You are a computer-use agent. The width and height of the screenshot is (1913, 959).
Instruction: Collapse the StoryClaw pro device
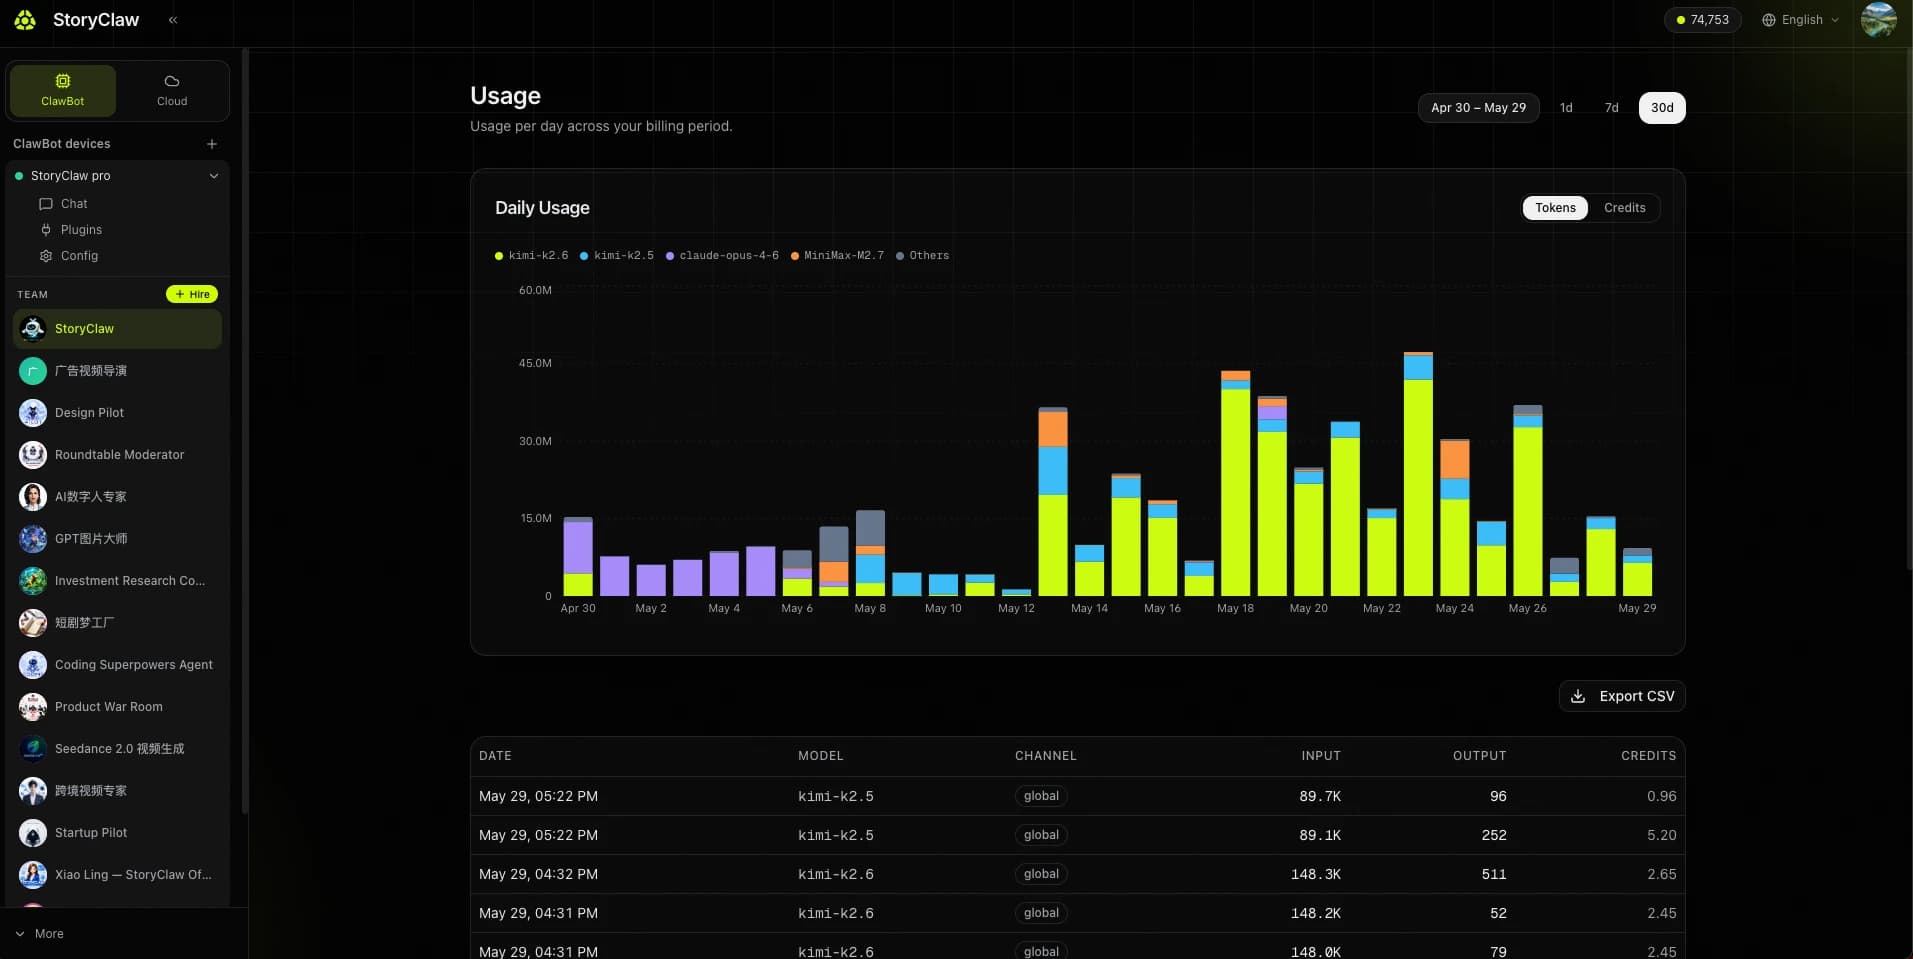click(x=214, y=176)
